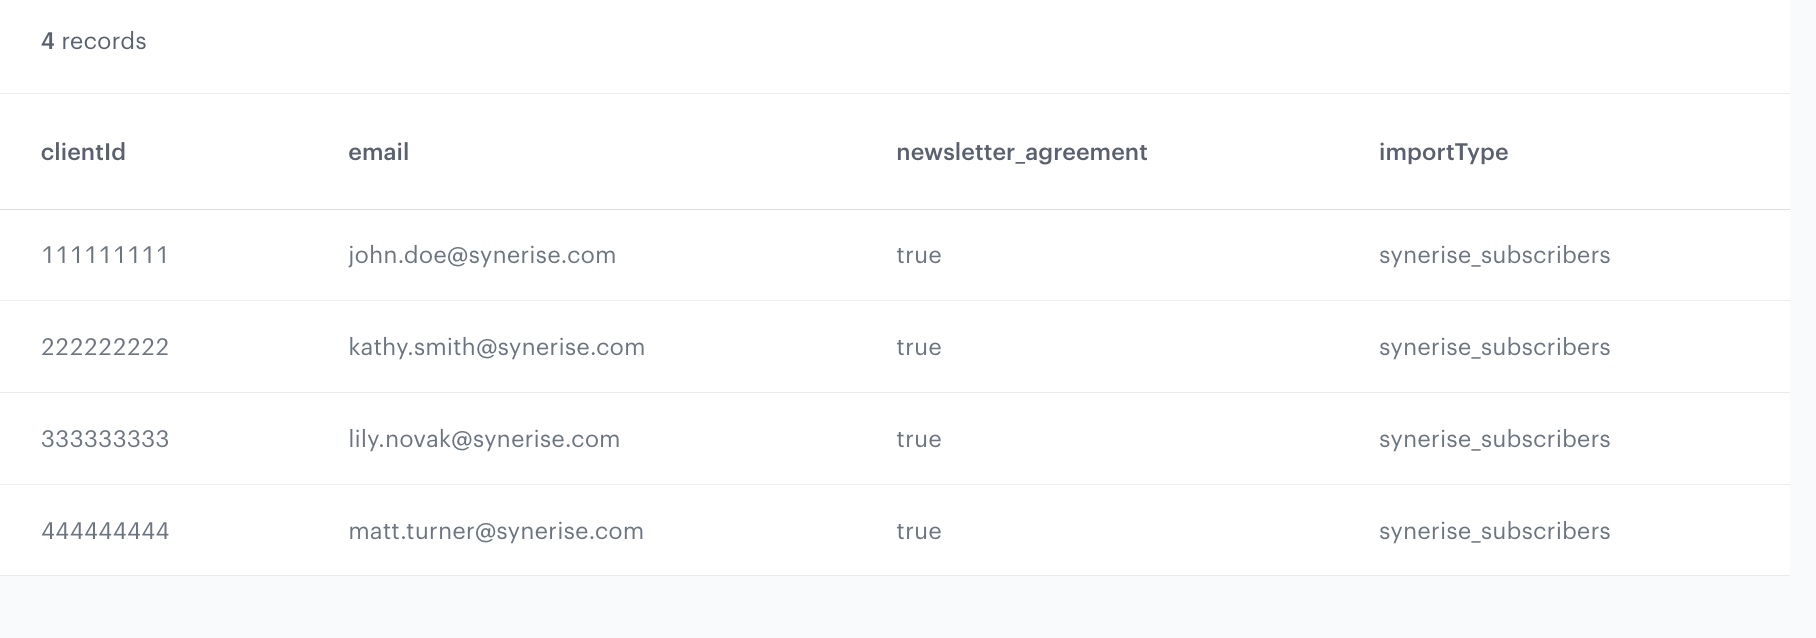Image resolution: width=1816 pixels, height=638 pixels.
Task: Click newsletter_agreement true value in John Doe's row
Action: click(x=919, y=255)
